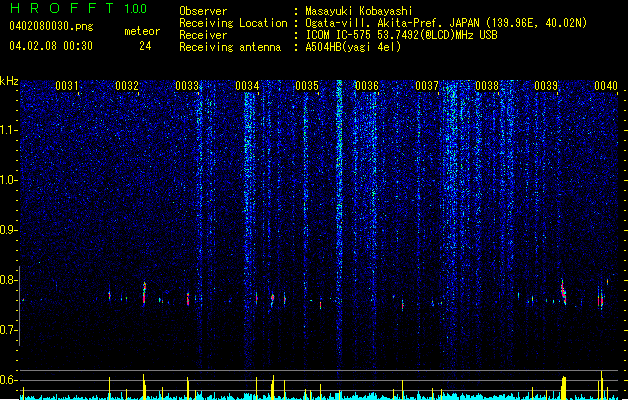Click the time marker 0034

247,86
